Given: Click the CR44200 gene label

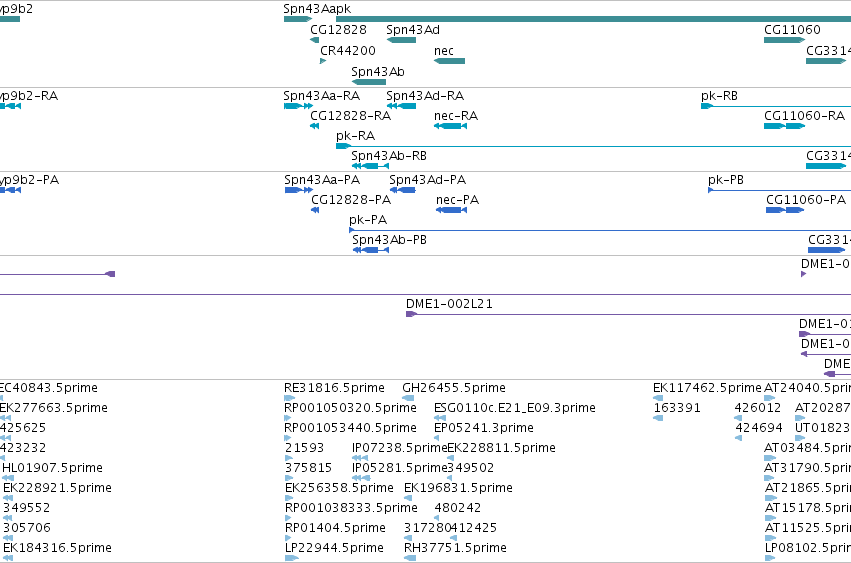Looking at the screenshot, I should pyautogui.click(x=347, y=50).
